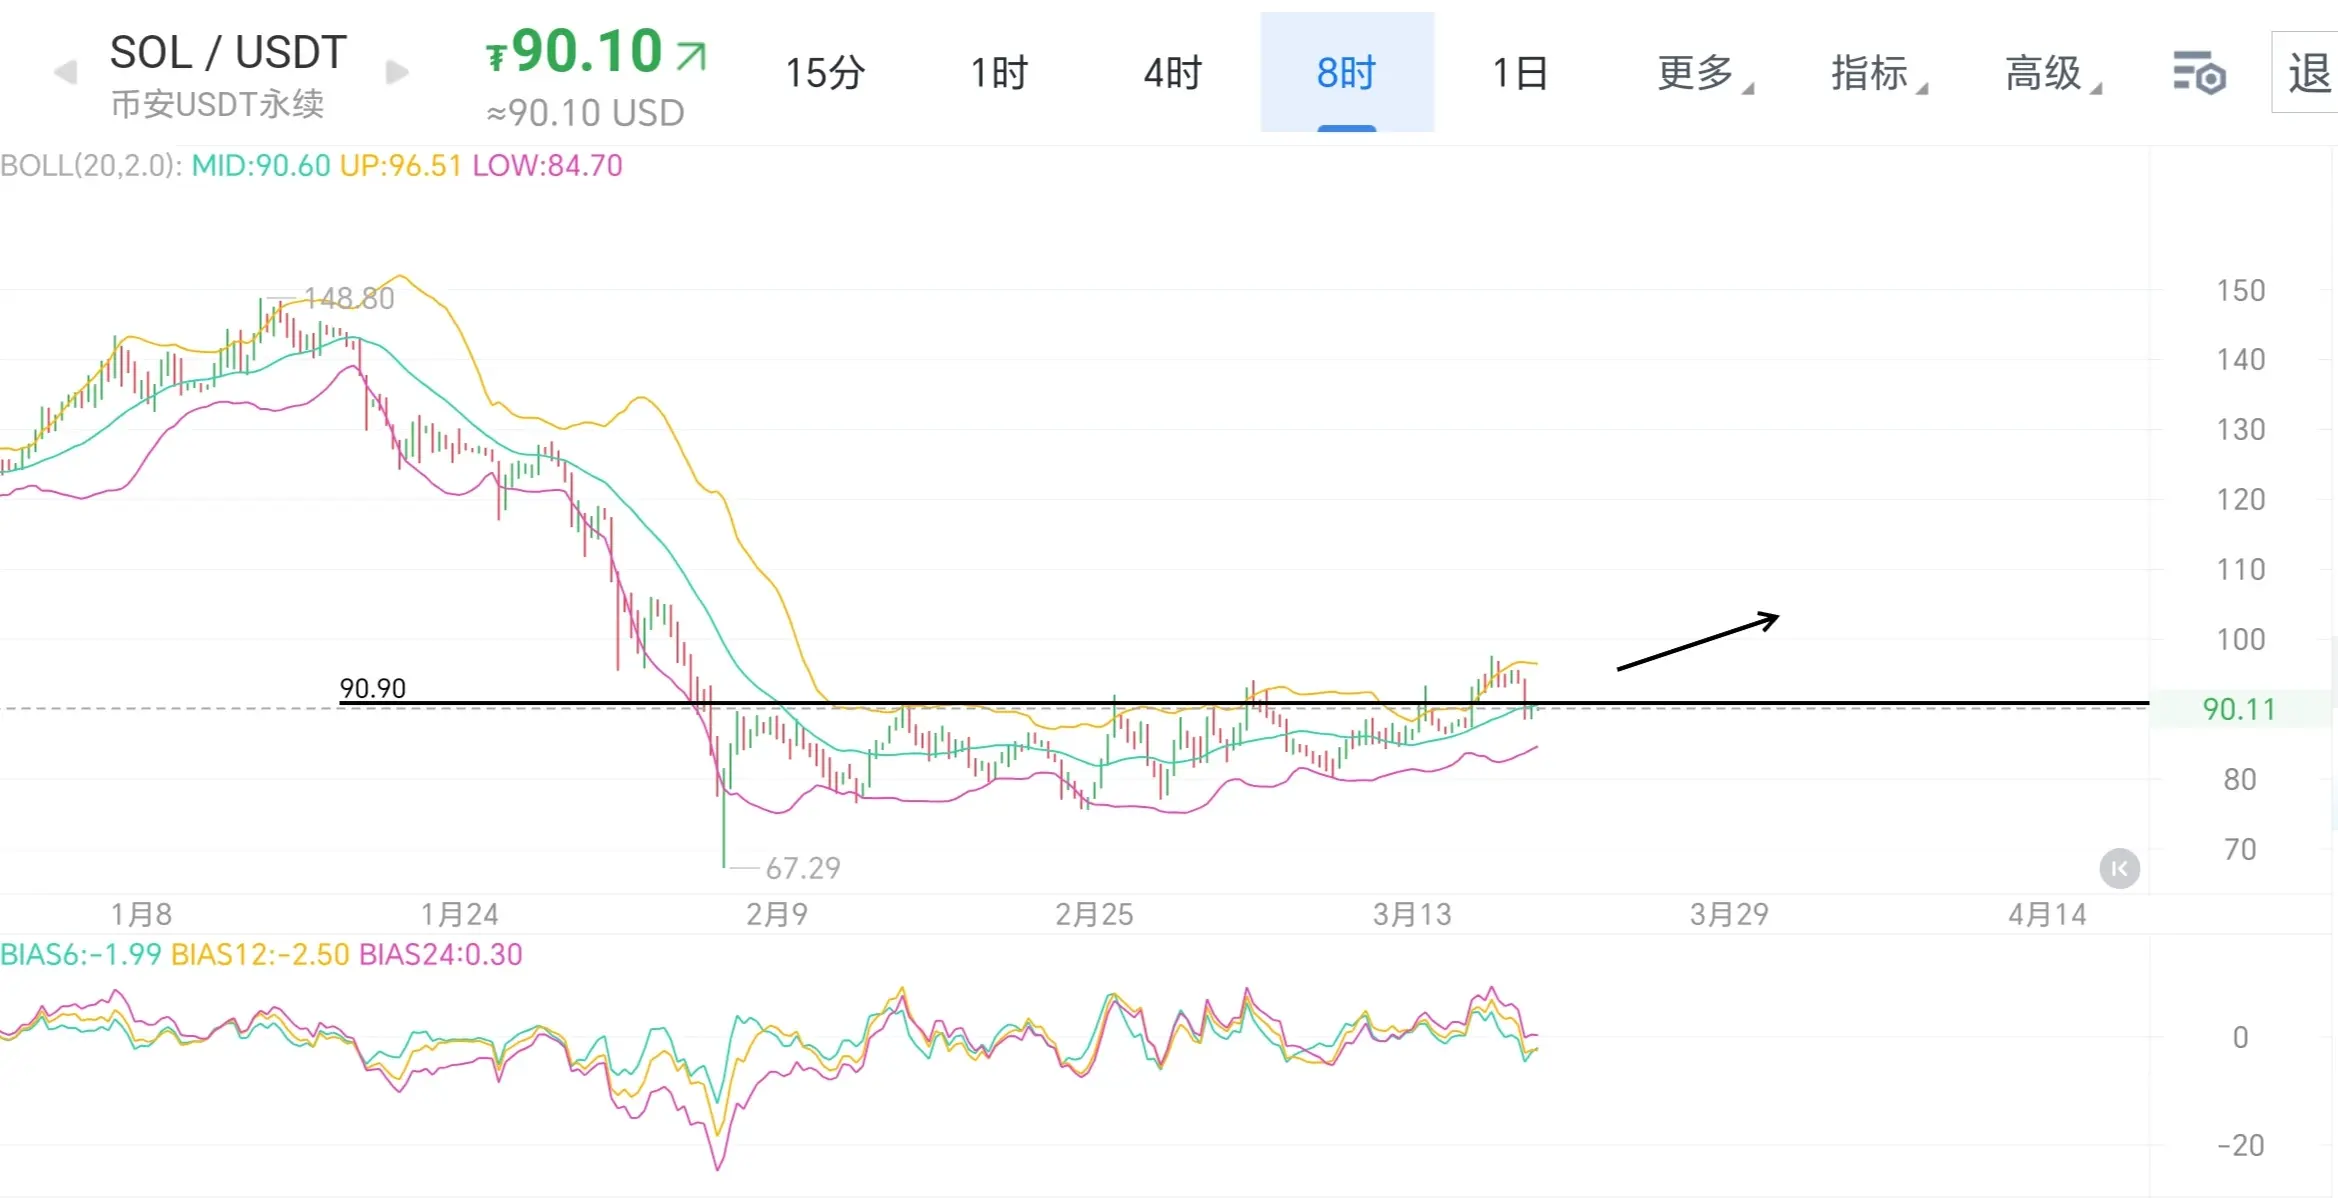Click the previous trading pair arrow

(65, 72)
